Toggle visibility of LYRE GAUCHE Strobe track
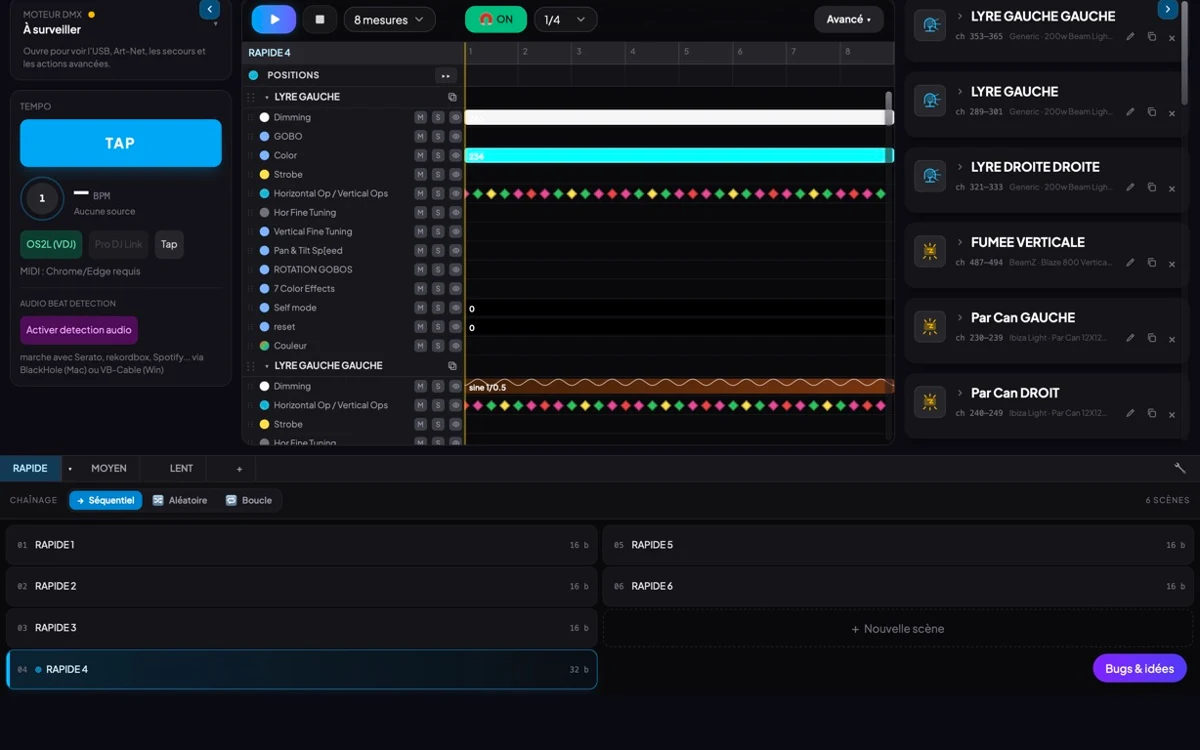The height and width of the screenshot is (750, 1200). (455, 174)
